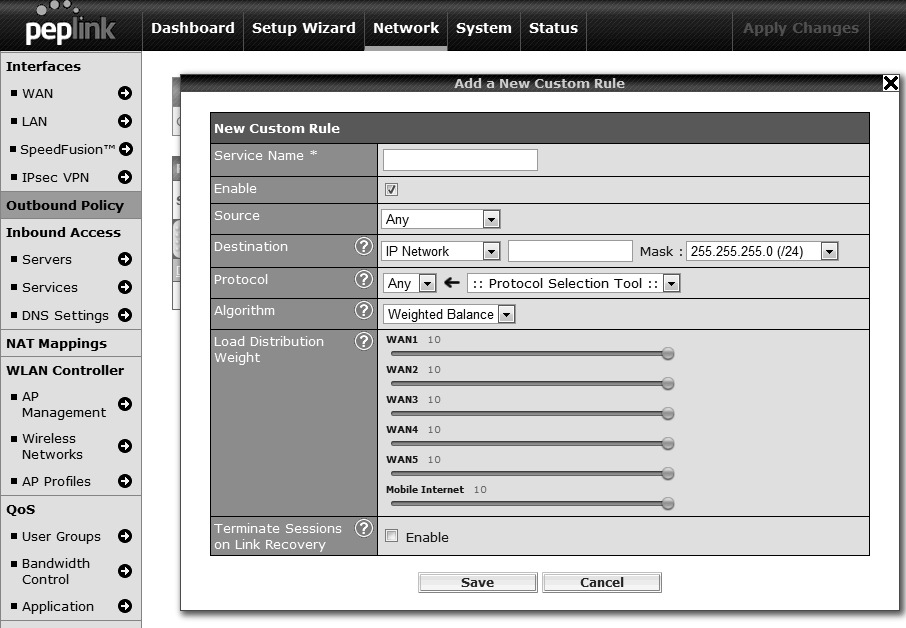Click the WAN5 weight slider handle
Viewport: 906px width, 628px height.
tap(667, 474)
